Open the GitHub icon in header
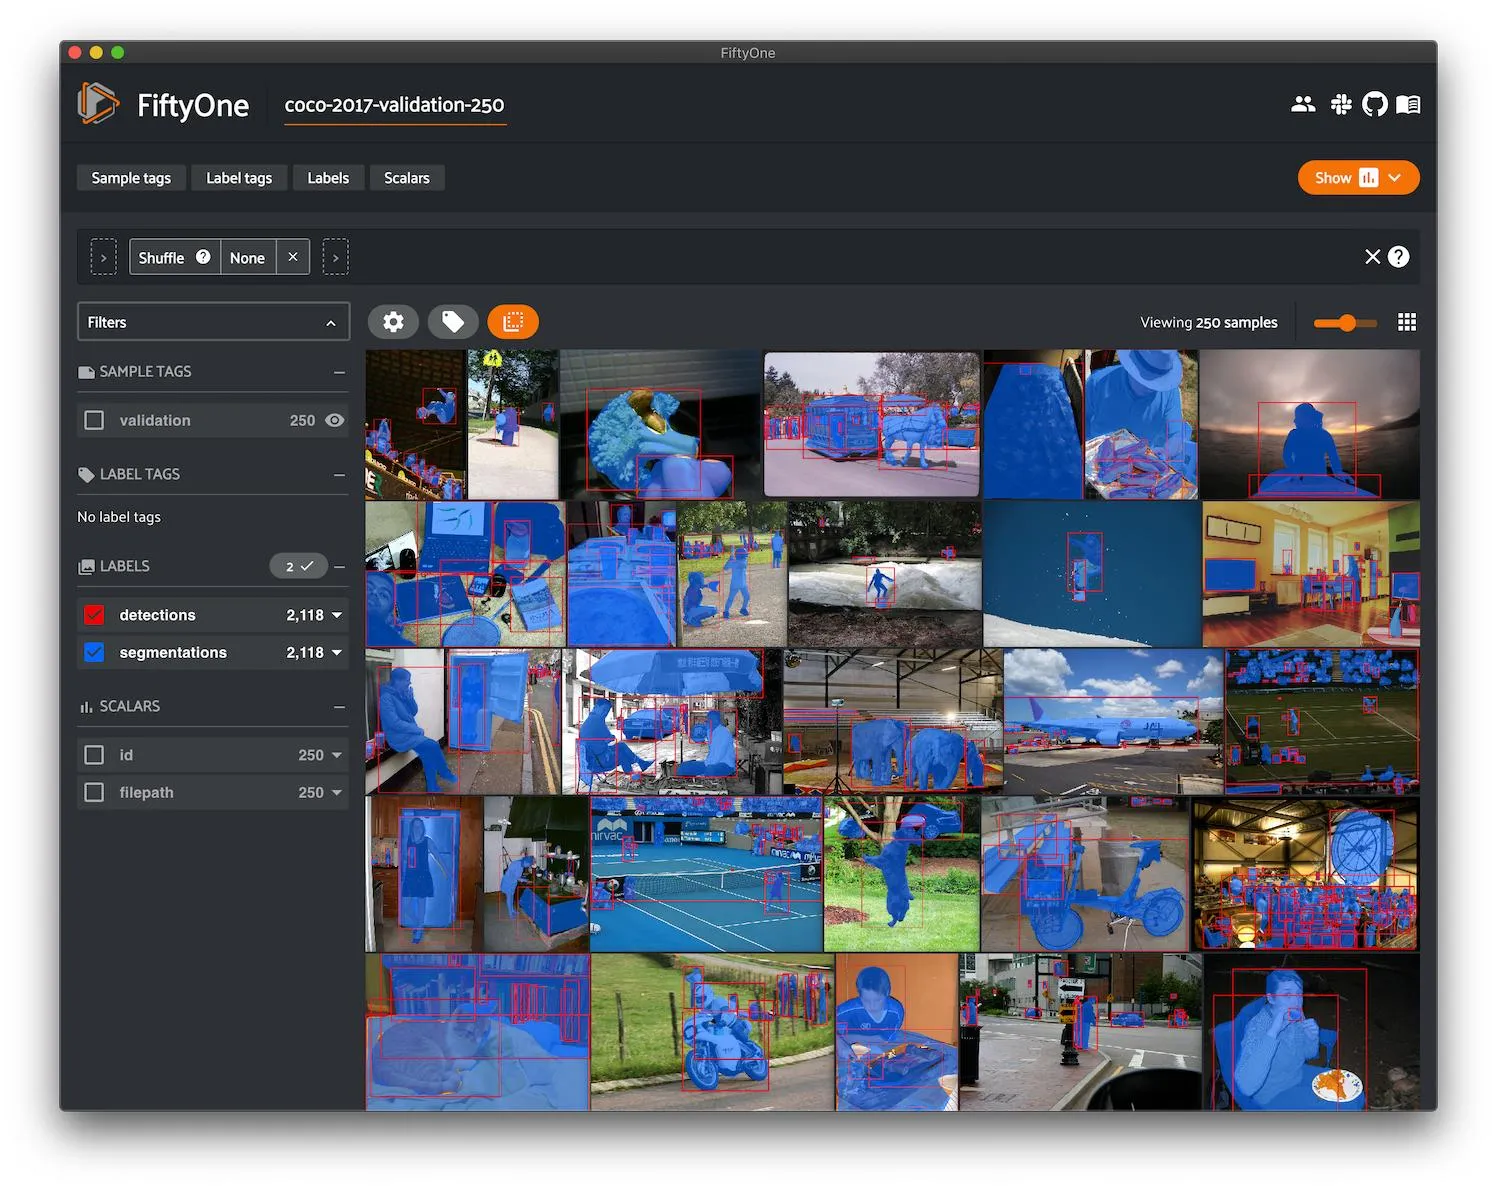1497x1190 pixels. [x=1375, y=104]
